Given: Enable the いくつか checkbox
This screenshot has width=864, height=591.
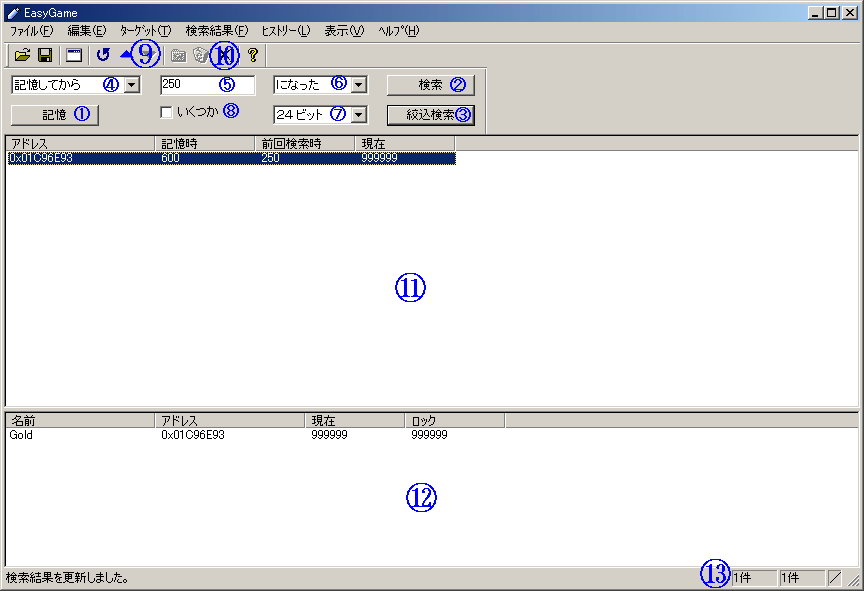Looking at the screenshot, I should [x=167, y=112].
